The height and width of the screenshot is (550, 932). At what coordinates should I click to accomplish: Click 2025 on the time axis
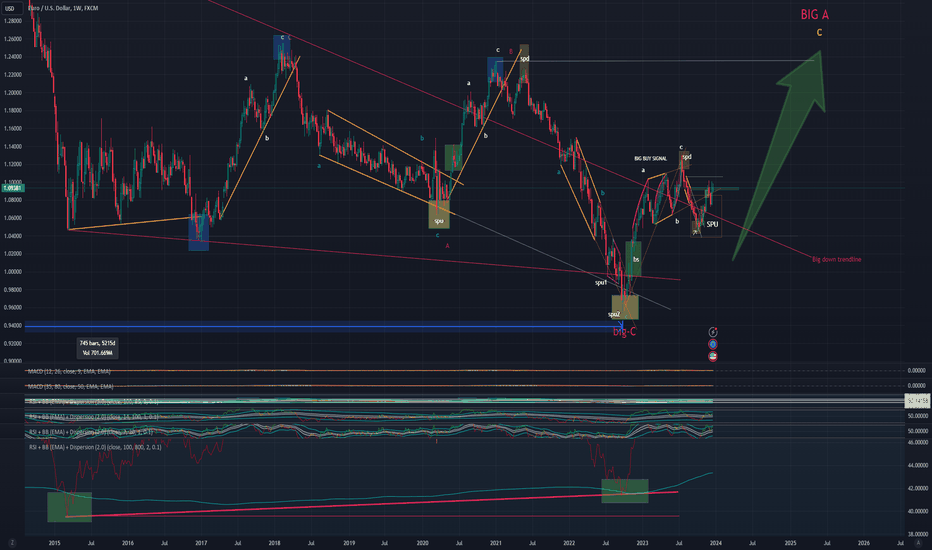tap(791, 543)
